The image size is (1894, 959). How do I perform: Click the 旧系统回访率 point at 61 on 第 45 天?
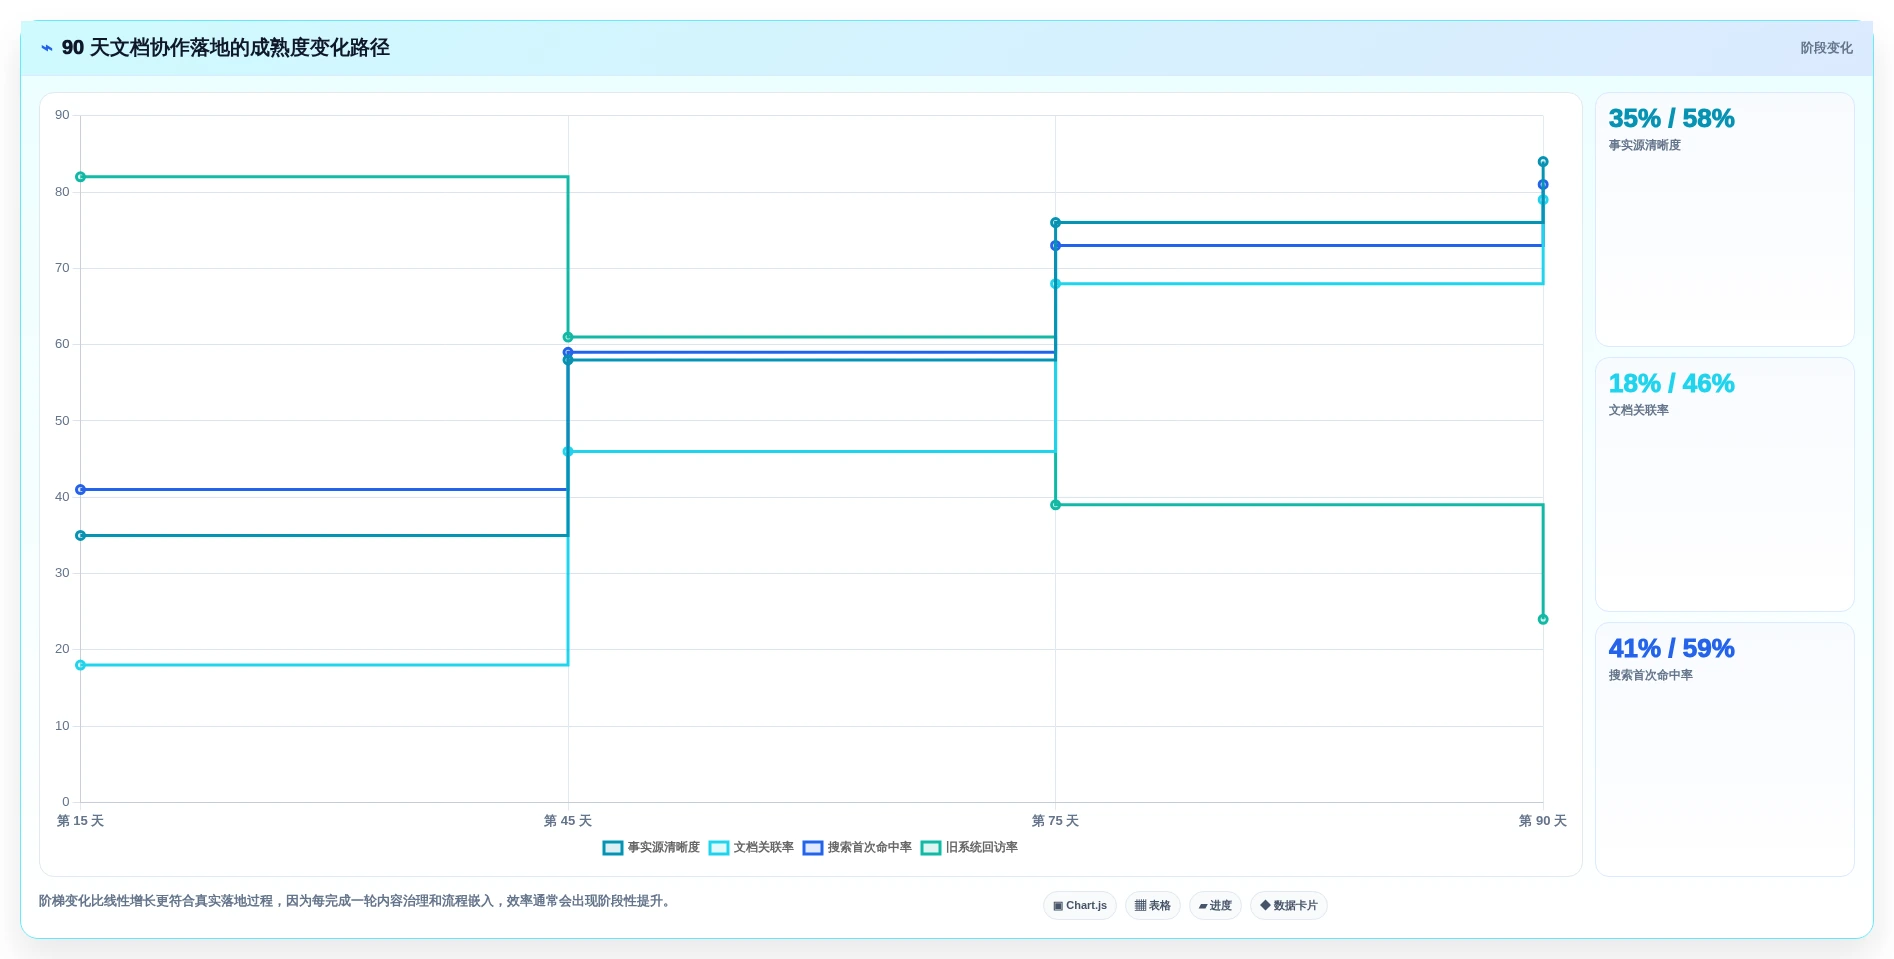pos(568,337)
